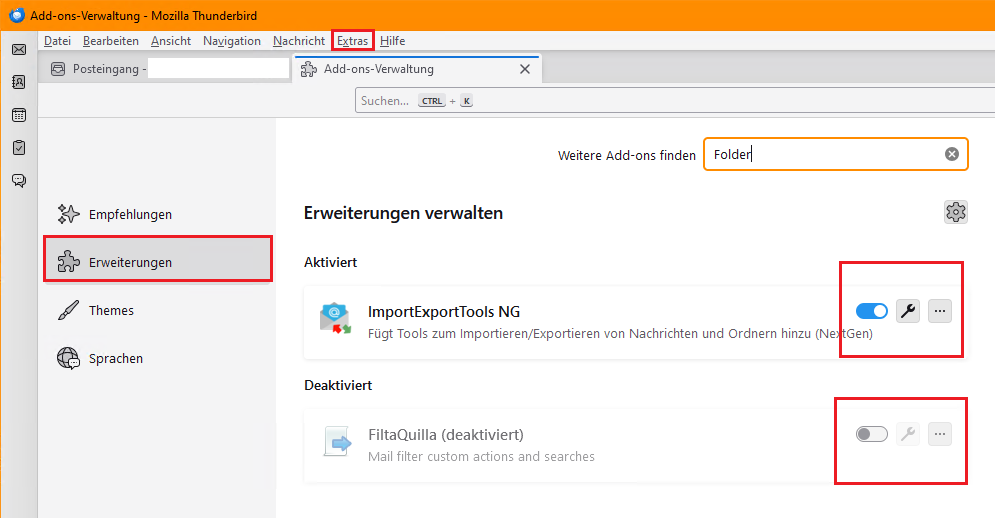Click FiltaQuilla options wrench icon

coord(908,434)
